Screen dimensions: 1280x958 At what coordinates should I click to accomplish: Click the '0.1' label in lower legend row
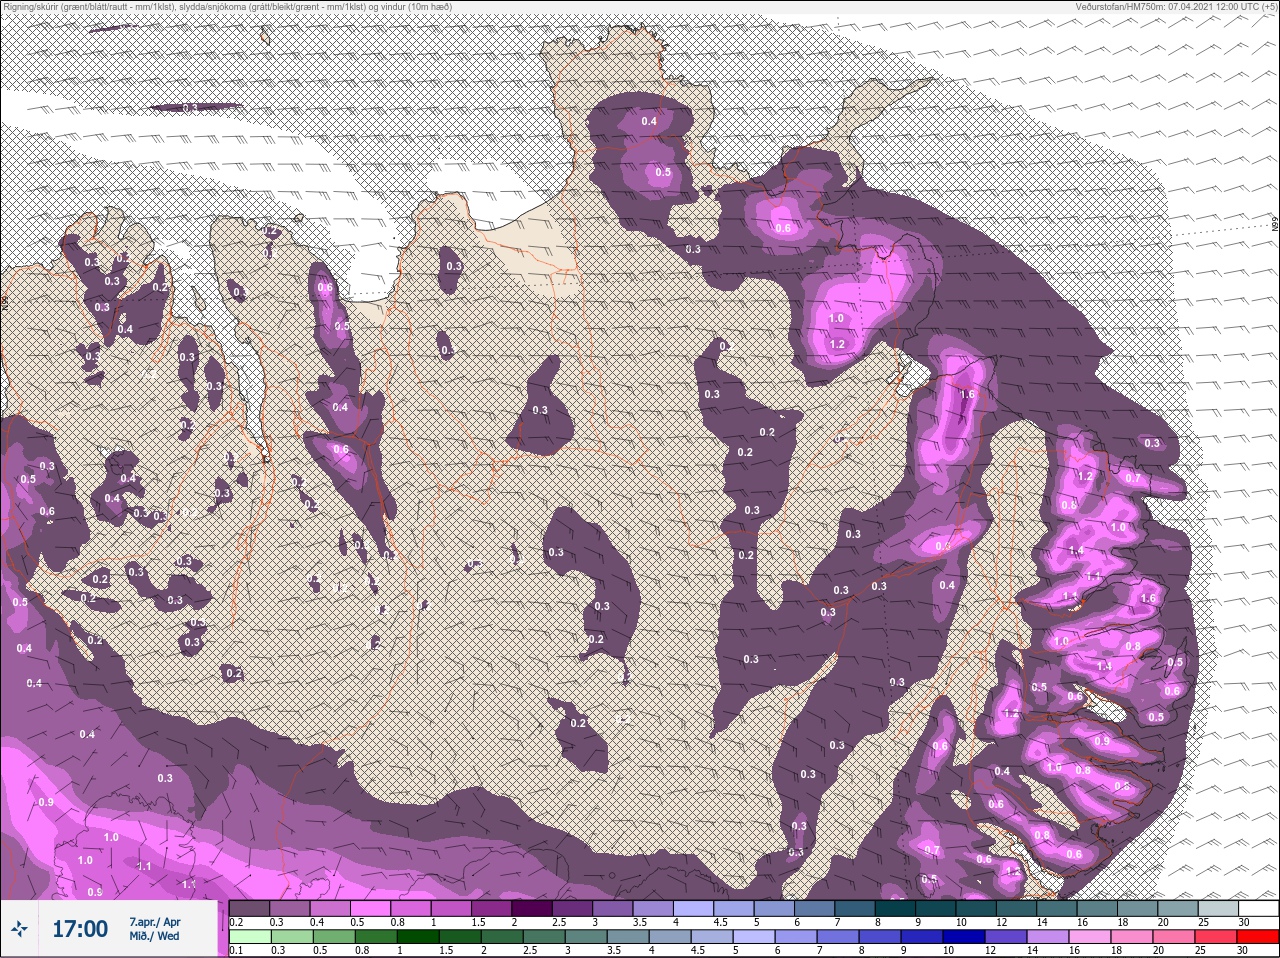click(237, 951)
